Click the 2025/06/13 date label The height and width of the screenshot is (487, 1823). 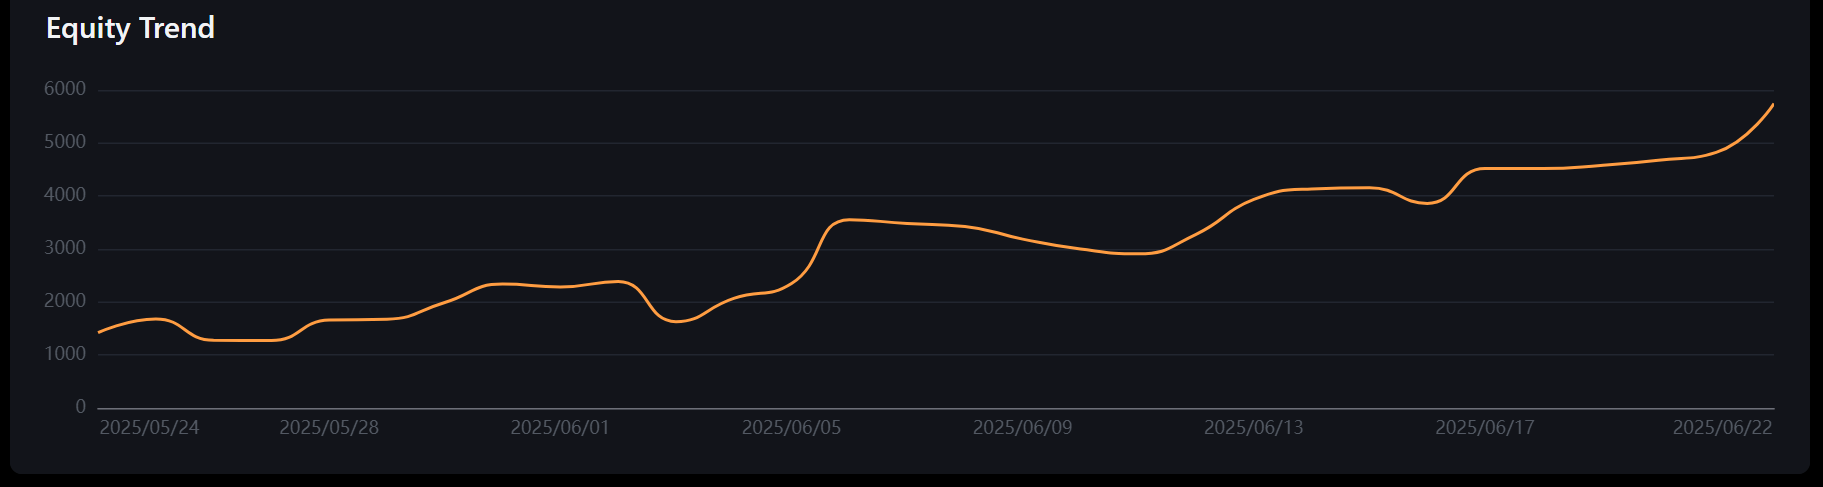click(x=1253, y=428)
